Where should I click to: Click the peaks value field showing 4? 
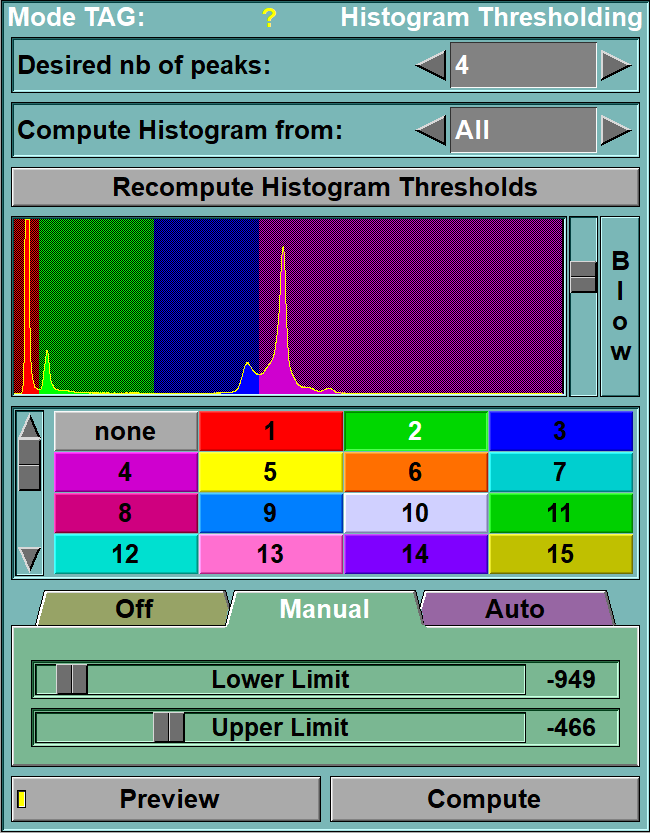[x=523, y=65]
